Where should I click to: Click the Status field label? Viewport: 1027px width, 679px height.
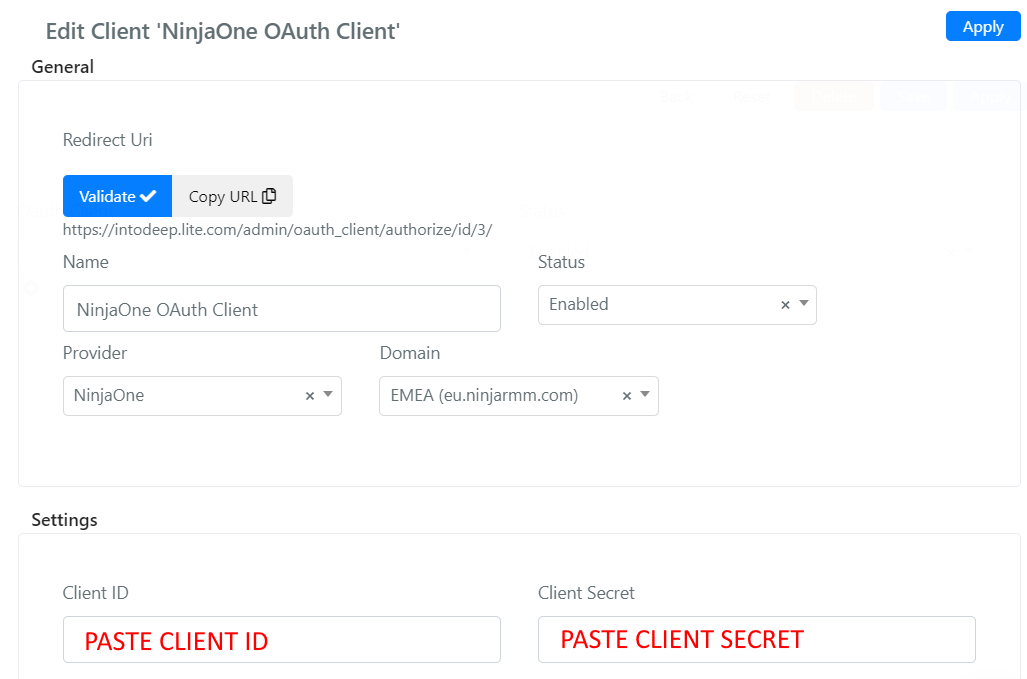point(561,262)
